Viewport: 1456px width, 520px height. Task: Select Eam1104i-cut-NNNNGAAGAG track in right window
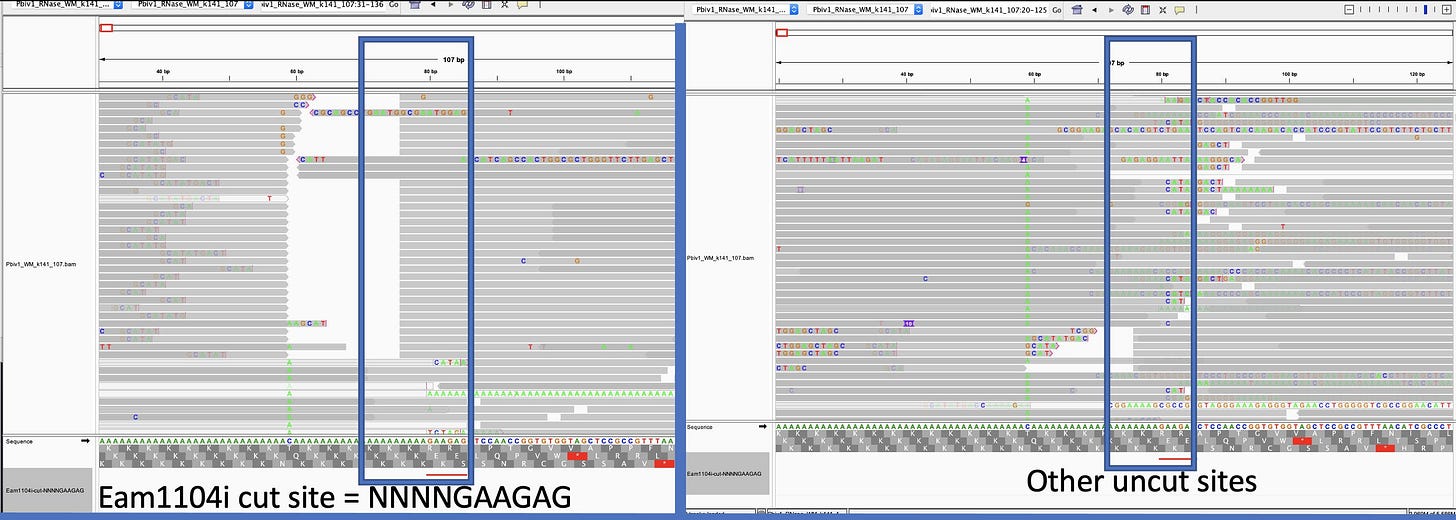click(x=727, y=473)
